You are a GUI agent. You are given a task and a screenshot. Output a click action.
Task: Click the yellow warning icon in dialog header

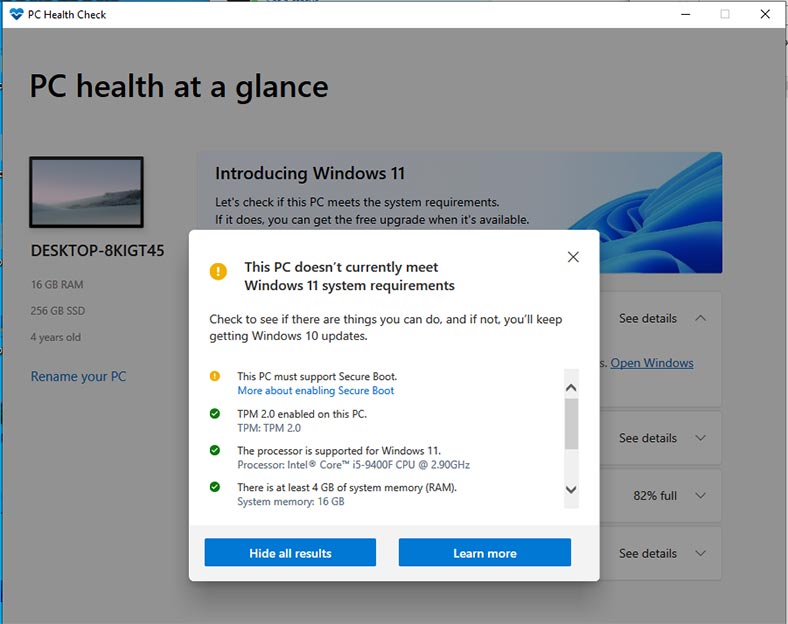coord(218,271)
